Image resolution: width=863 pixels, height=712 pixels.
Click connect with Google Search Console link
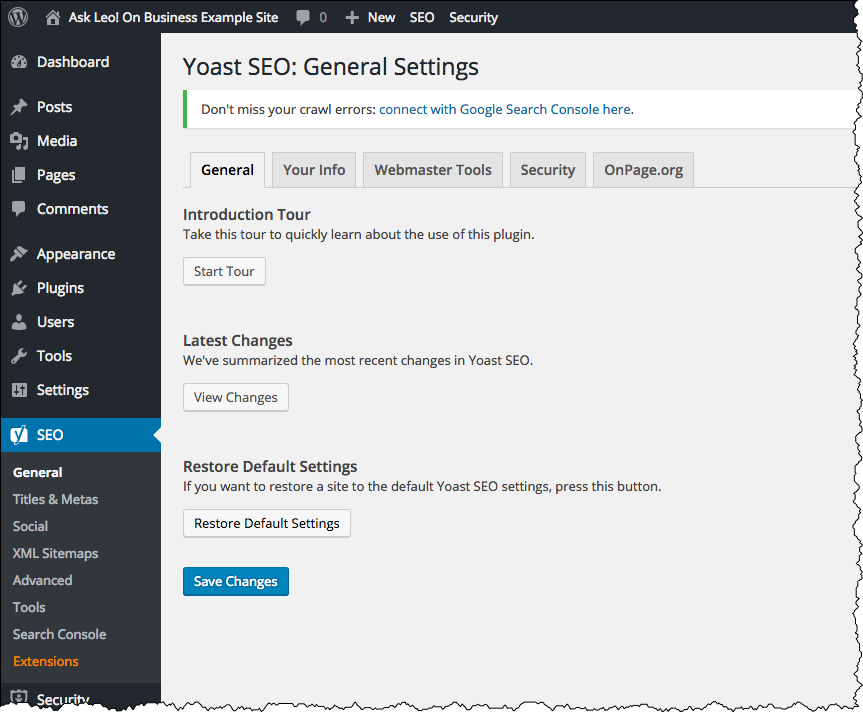(x=505, y=109)
